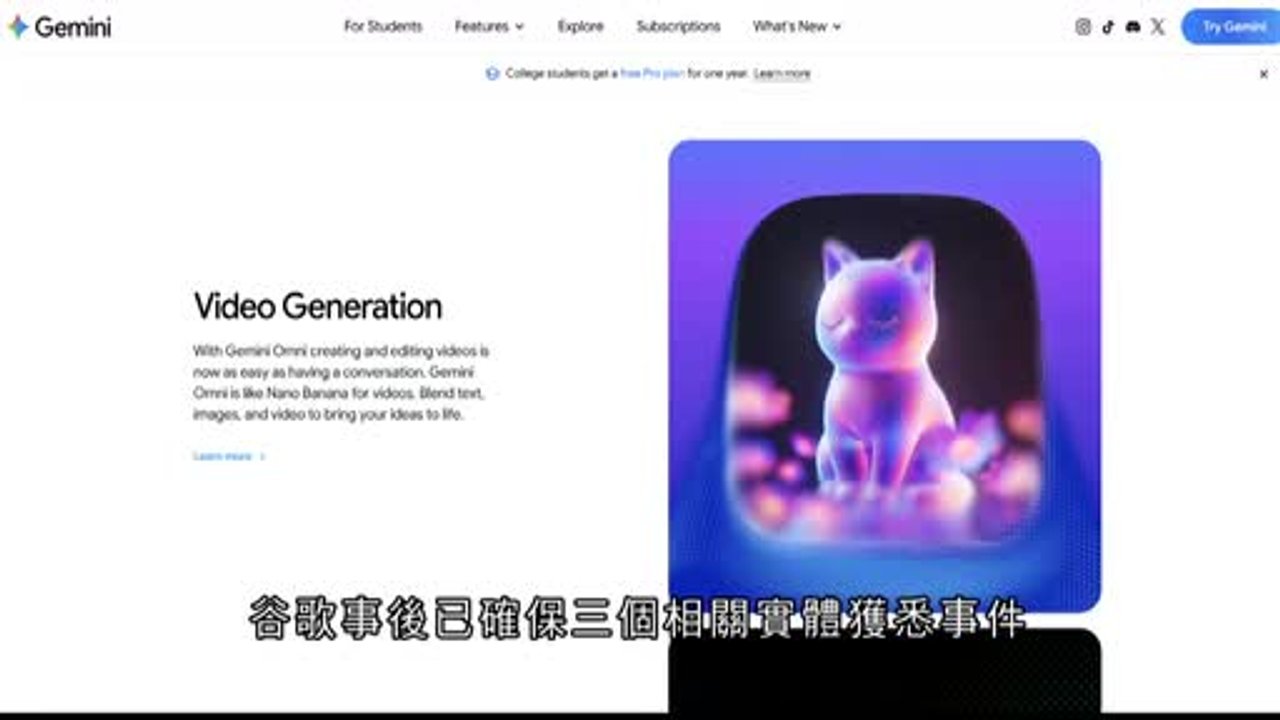Follow the banner's Learn more link
This screenshot has width=1280, height=720.
point(782,74)
